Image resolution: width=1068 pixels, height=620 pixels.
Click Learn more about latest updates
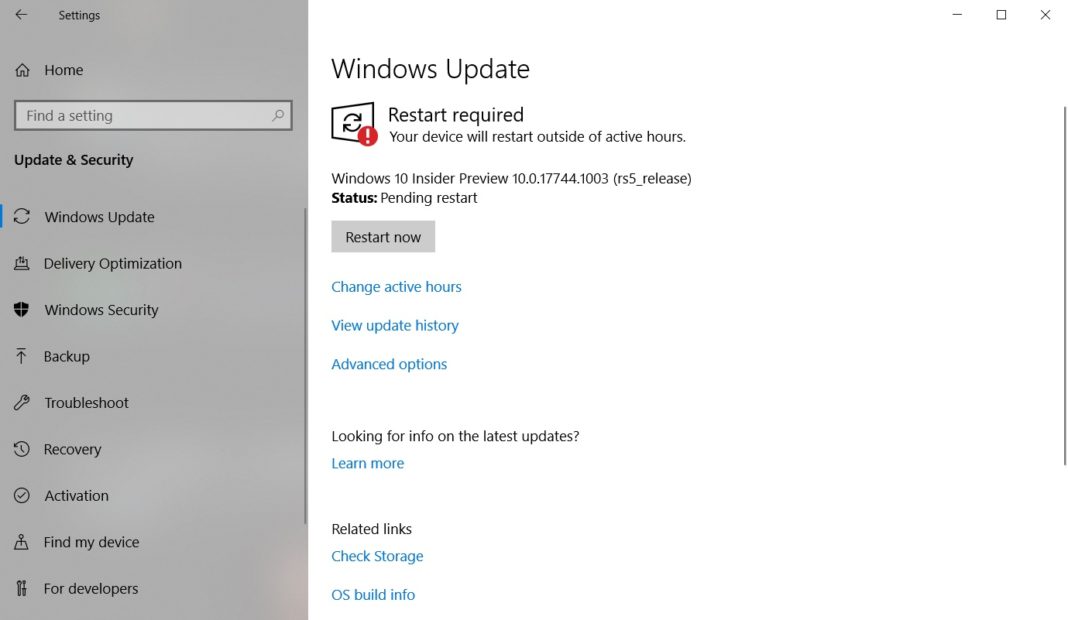367,463
